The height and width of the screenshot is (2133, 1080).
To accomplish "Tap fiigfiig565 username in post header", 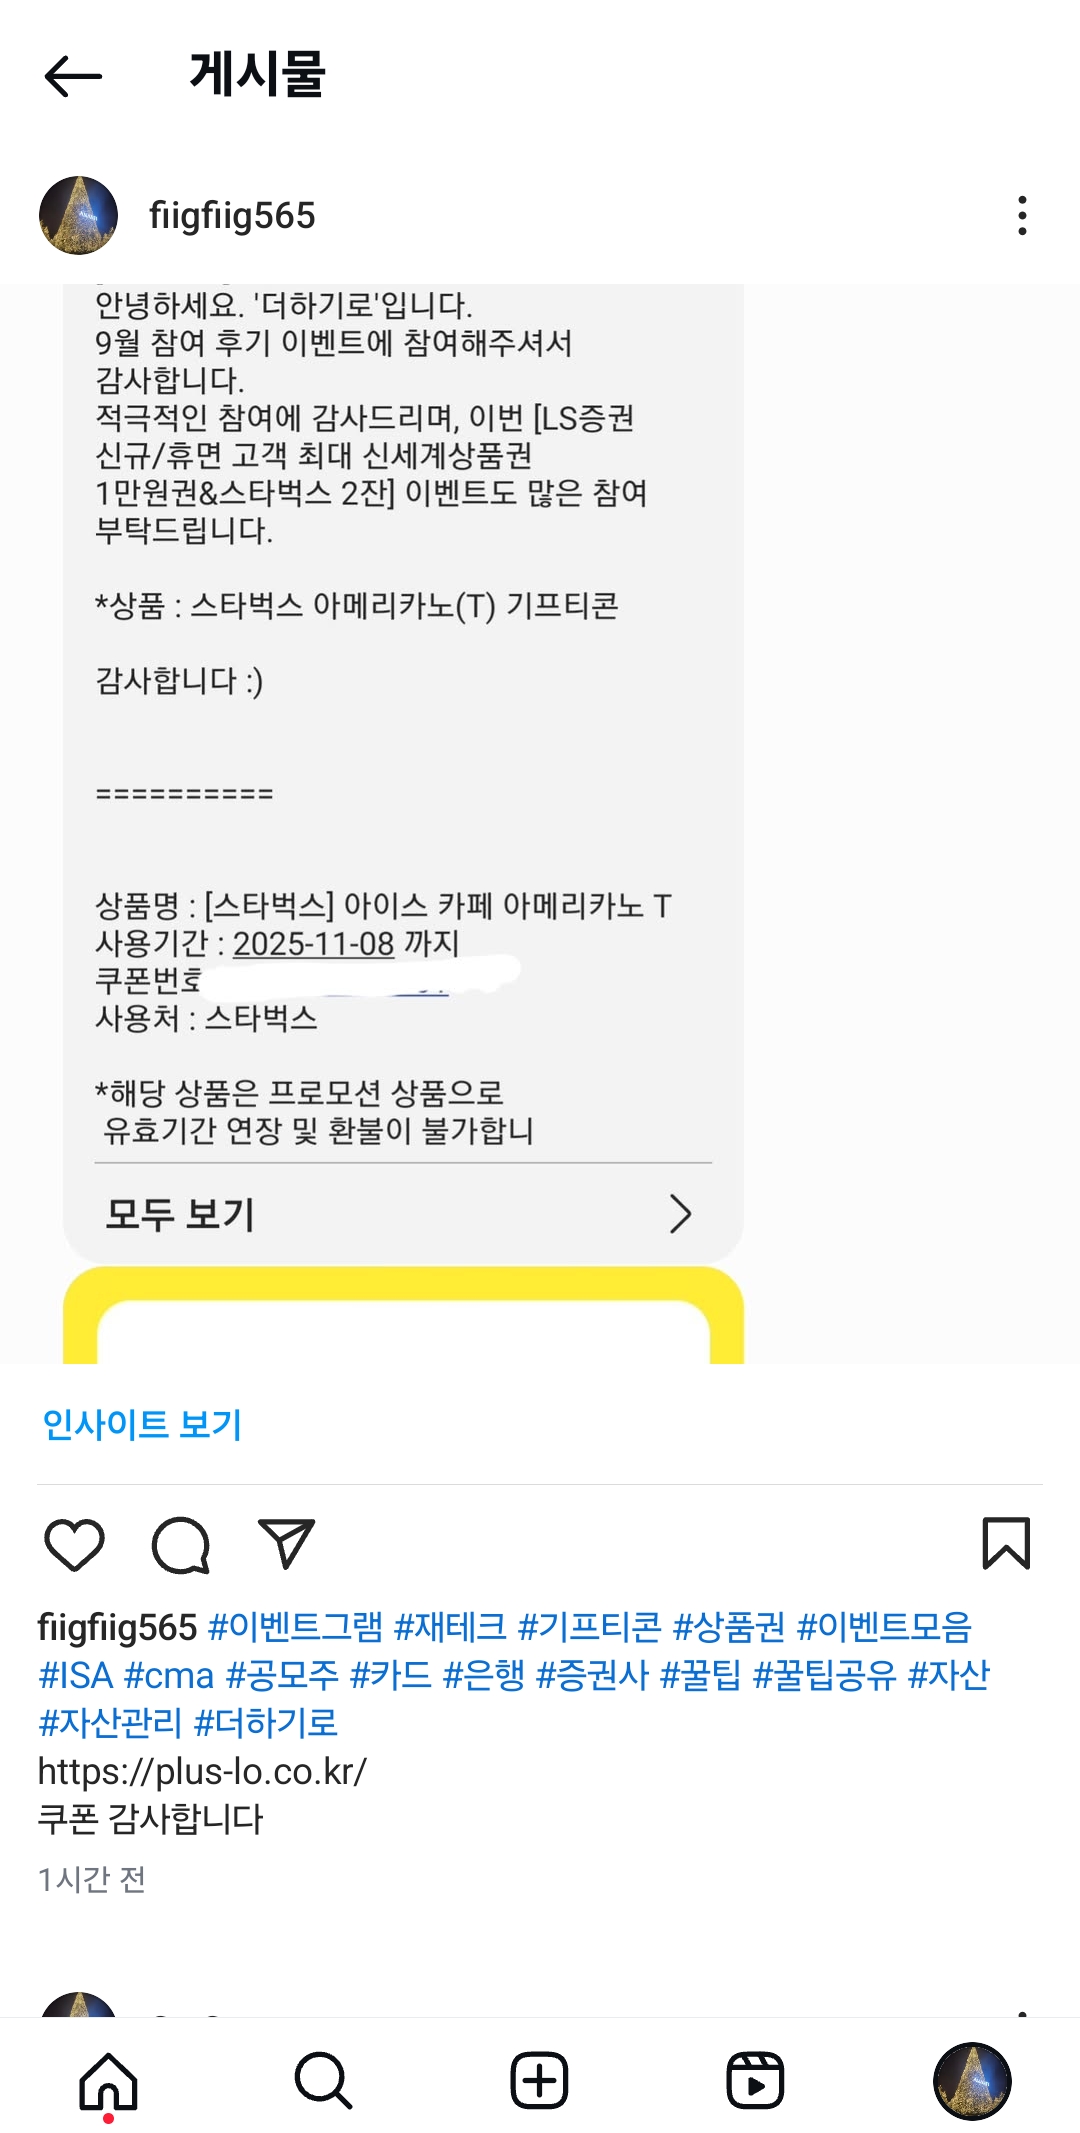I will (232, 216).
